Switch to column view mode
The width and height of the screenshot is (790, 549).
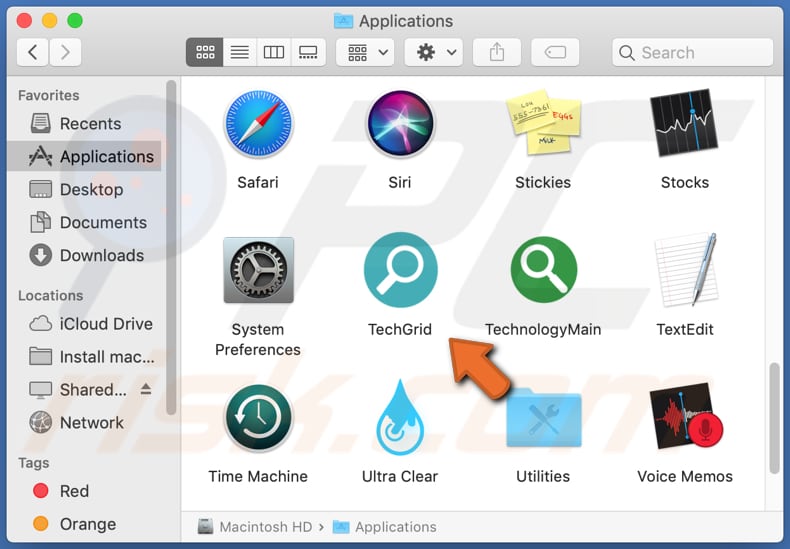pyautogui.click(x=273, y=53)
